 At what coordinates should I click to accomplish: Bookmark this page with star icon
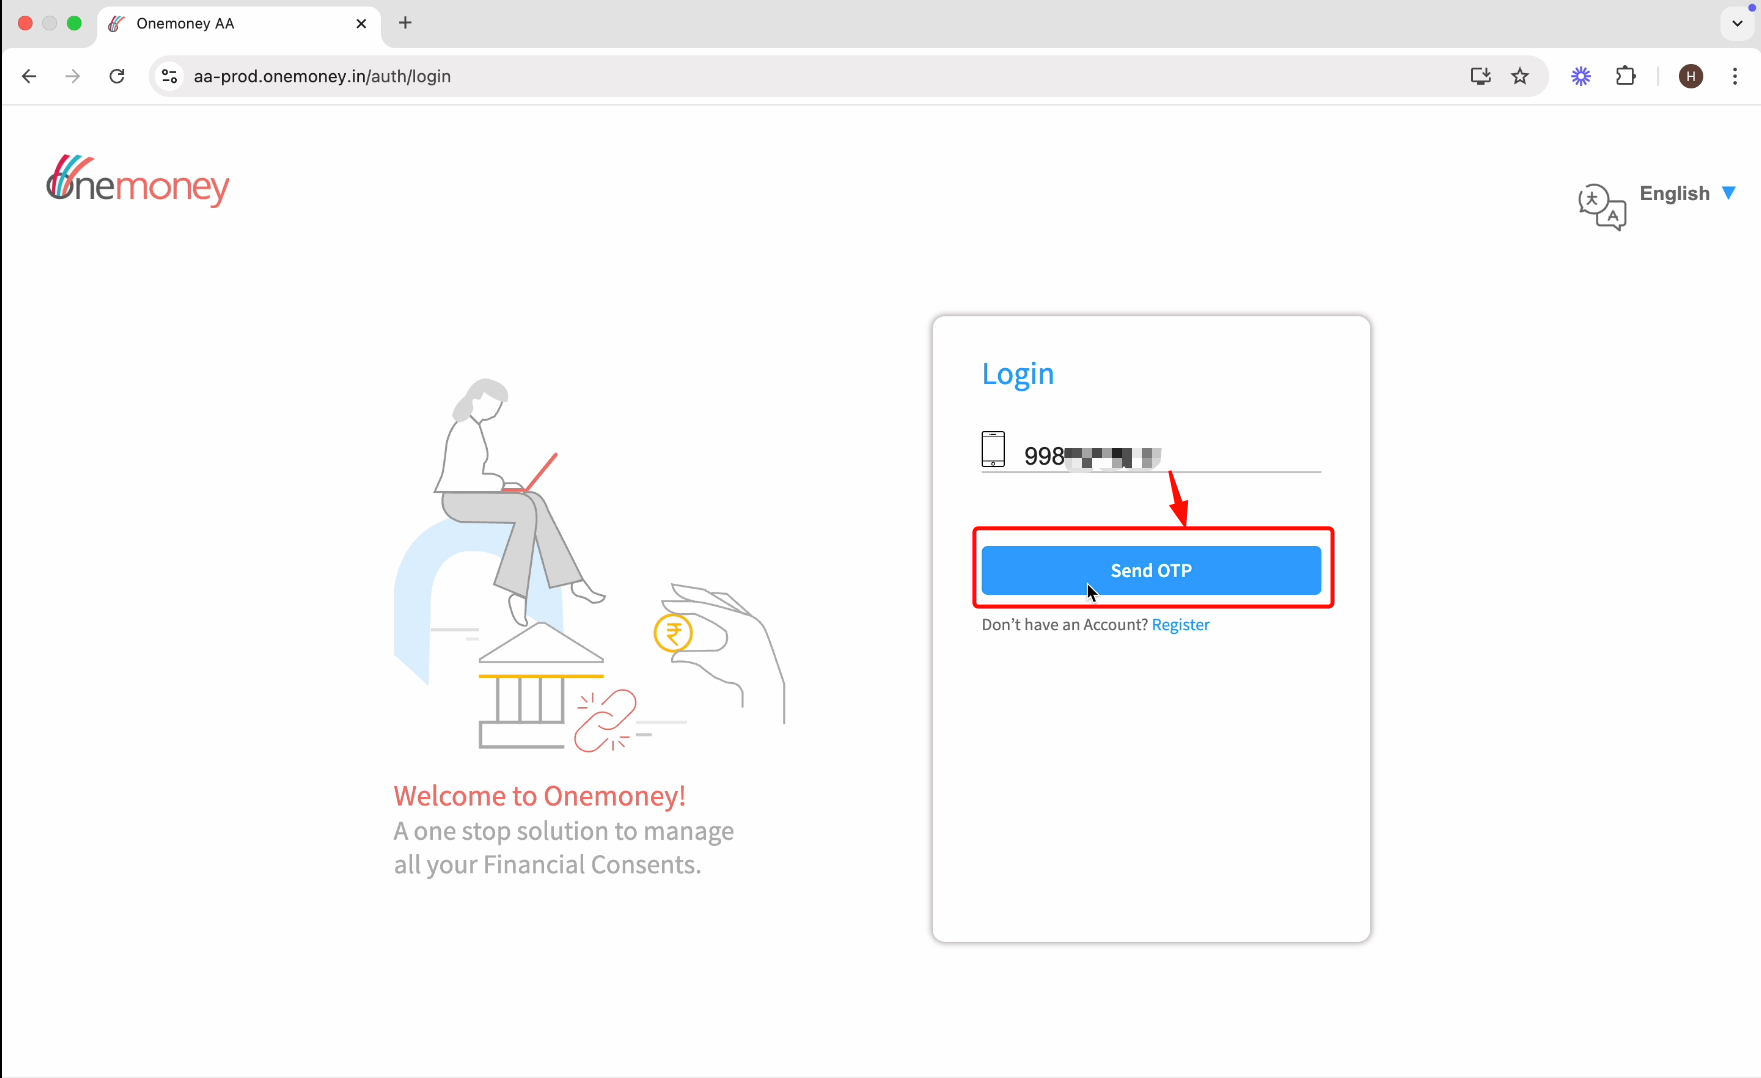click(1520, 76)
